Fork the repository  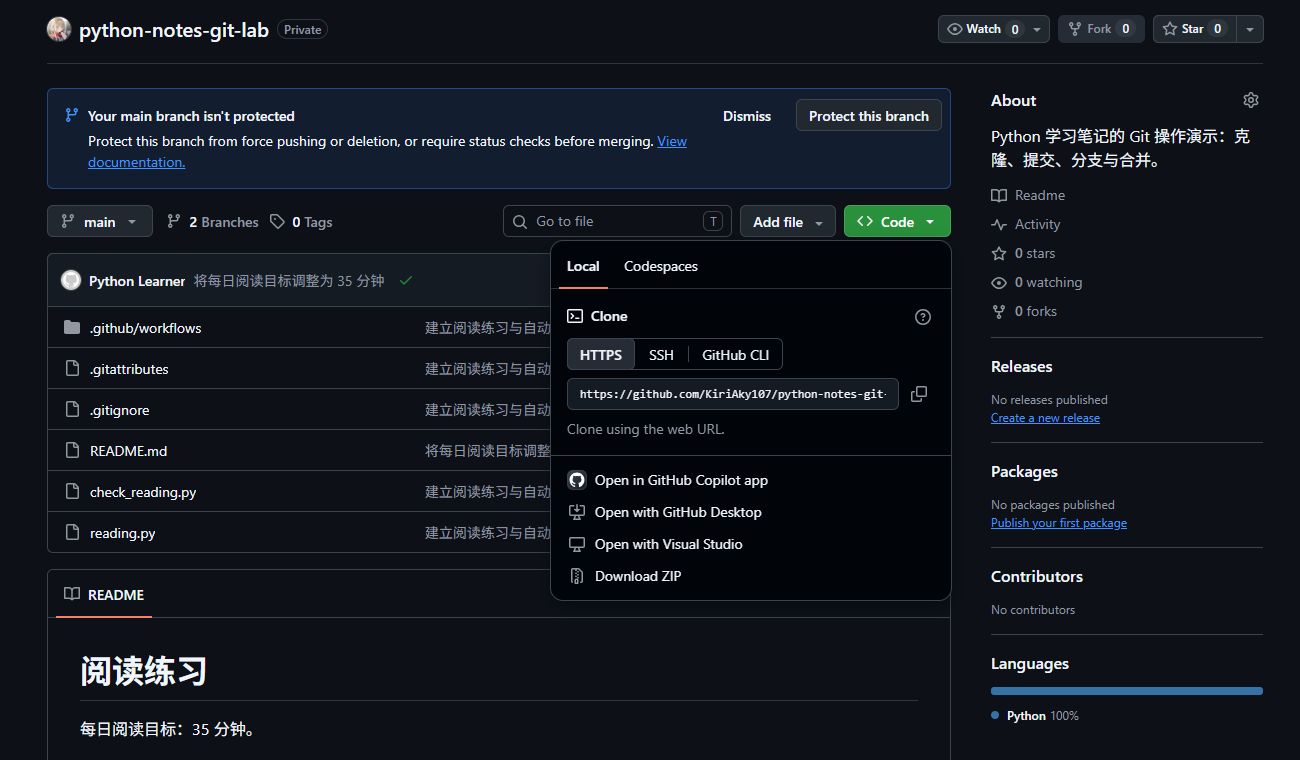[1101, 29]
